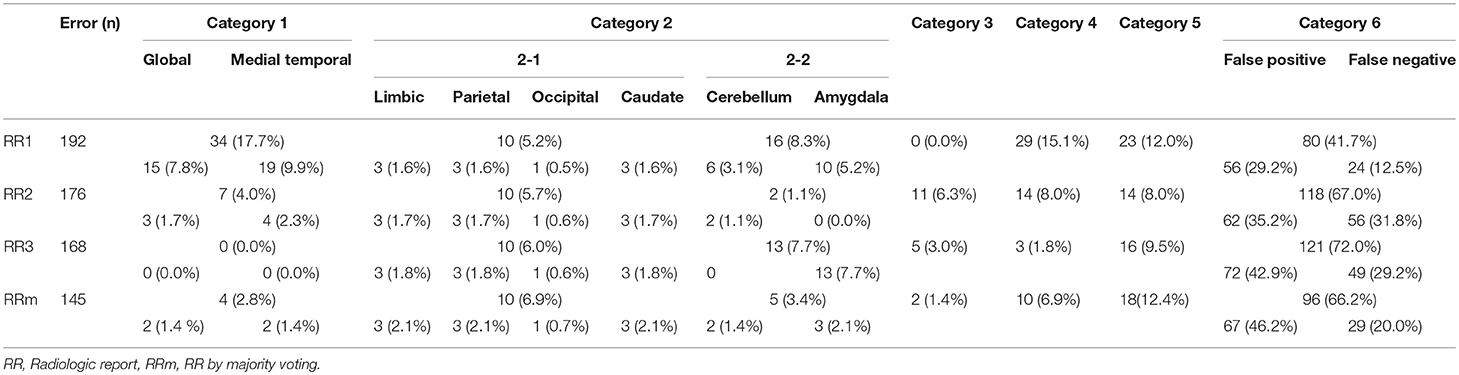The width and height of the screenshot is (1459, 375).
Task: Click the Occipital column subheader
Action: (565, 98)
